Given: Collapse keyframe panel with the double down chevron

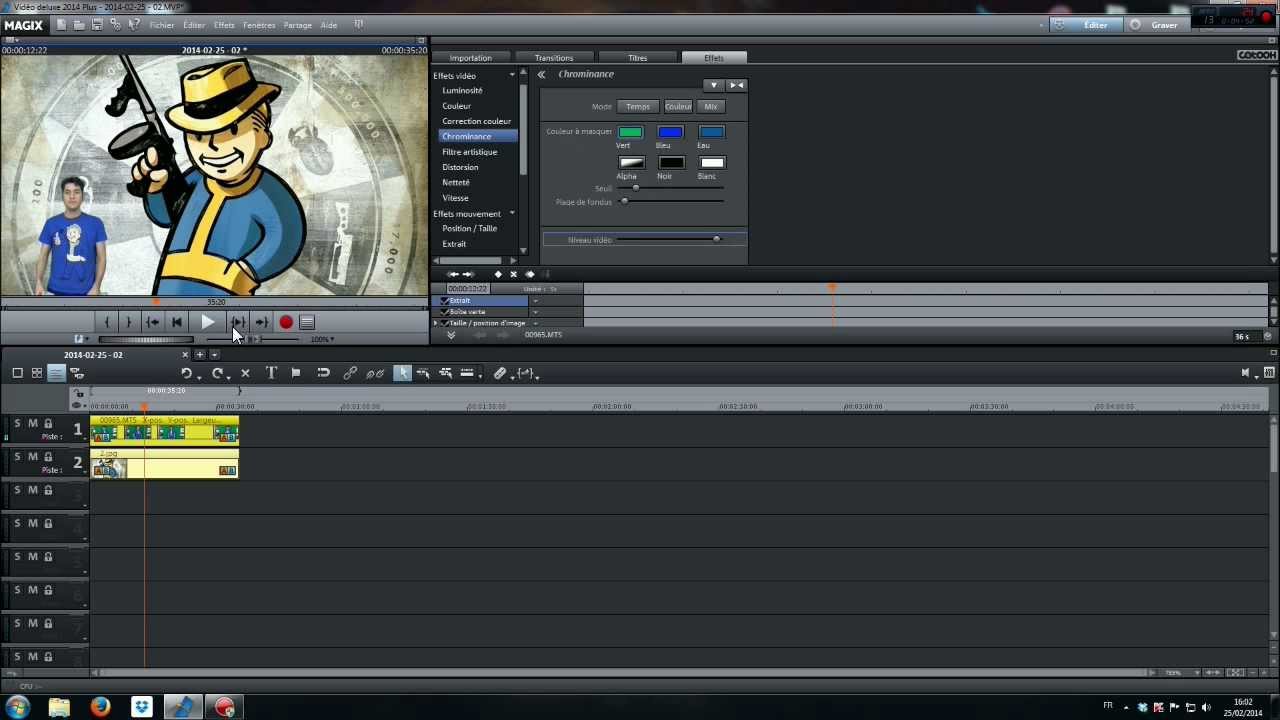Looking at the screenshot, I should tap(451, 334).
